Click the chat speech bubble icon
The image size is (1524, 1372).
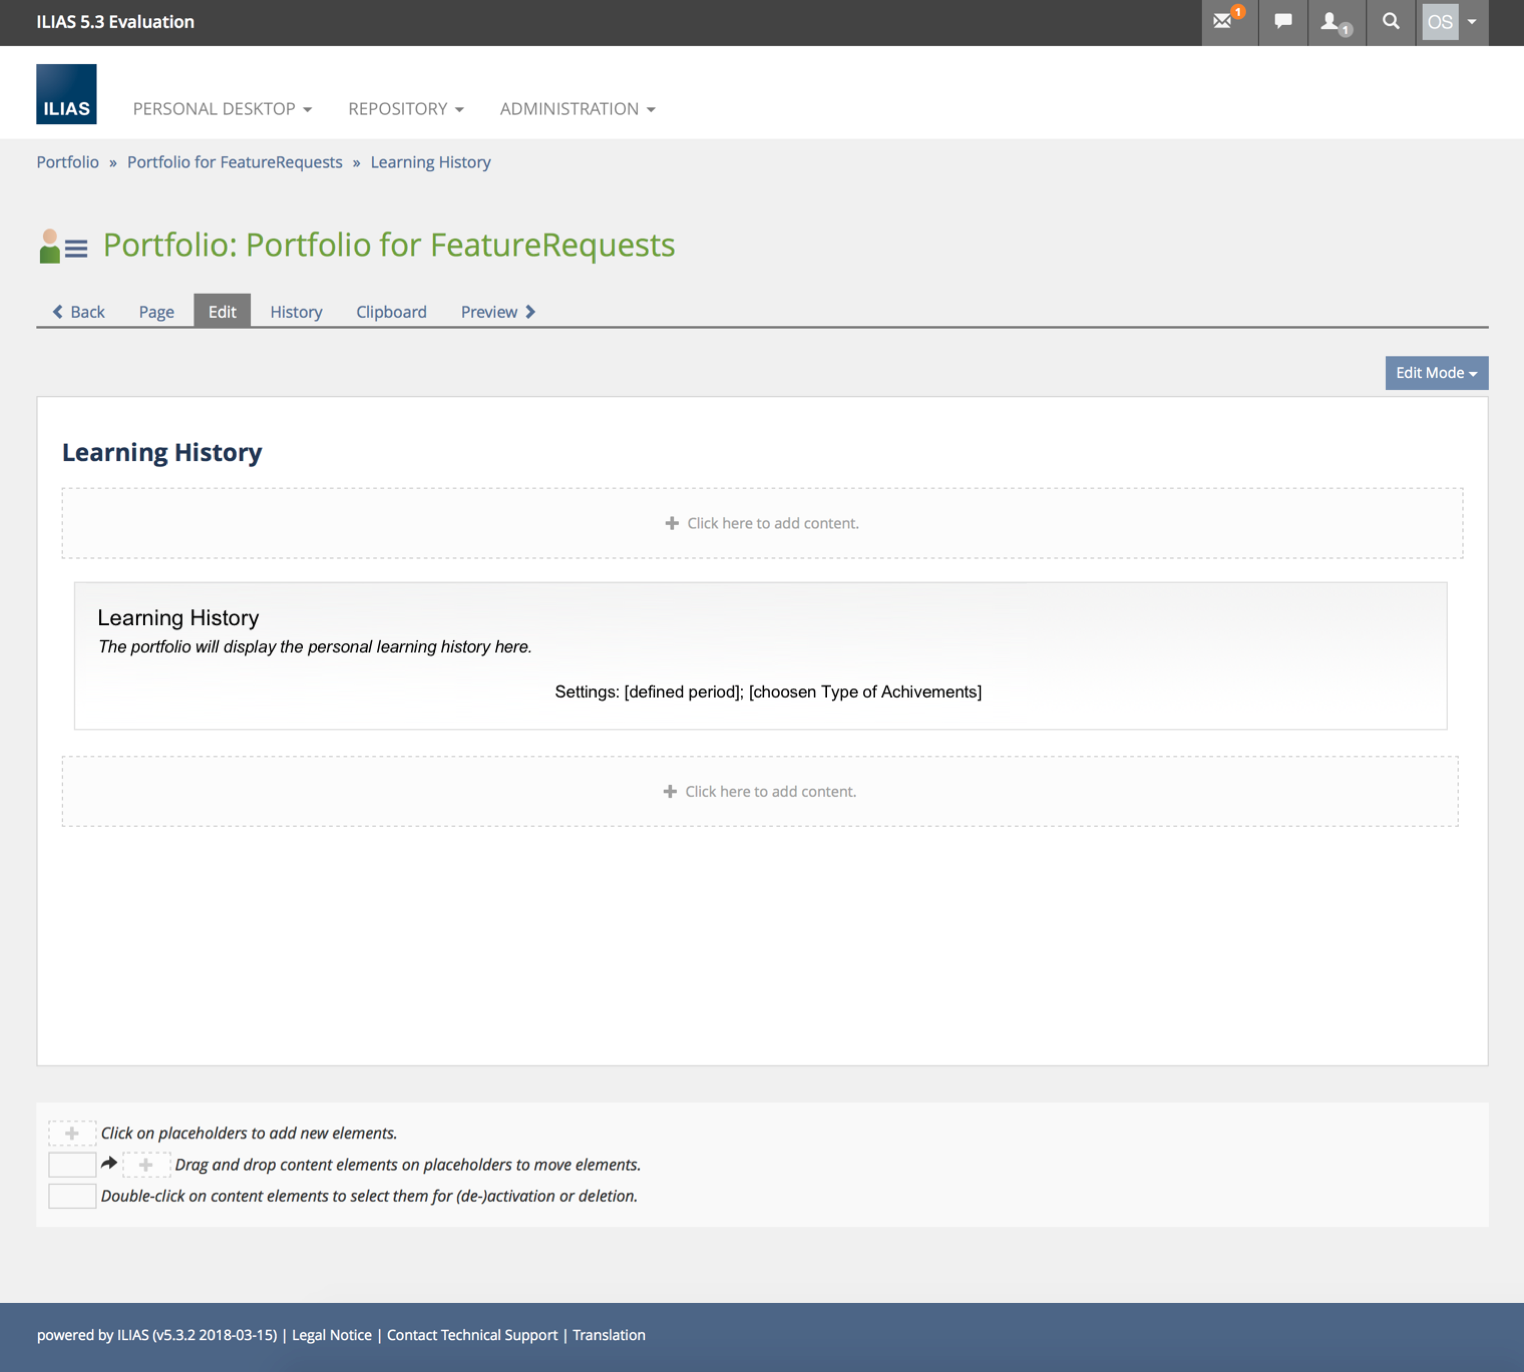click(1283, 22)
